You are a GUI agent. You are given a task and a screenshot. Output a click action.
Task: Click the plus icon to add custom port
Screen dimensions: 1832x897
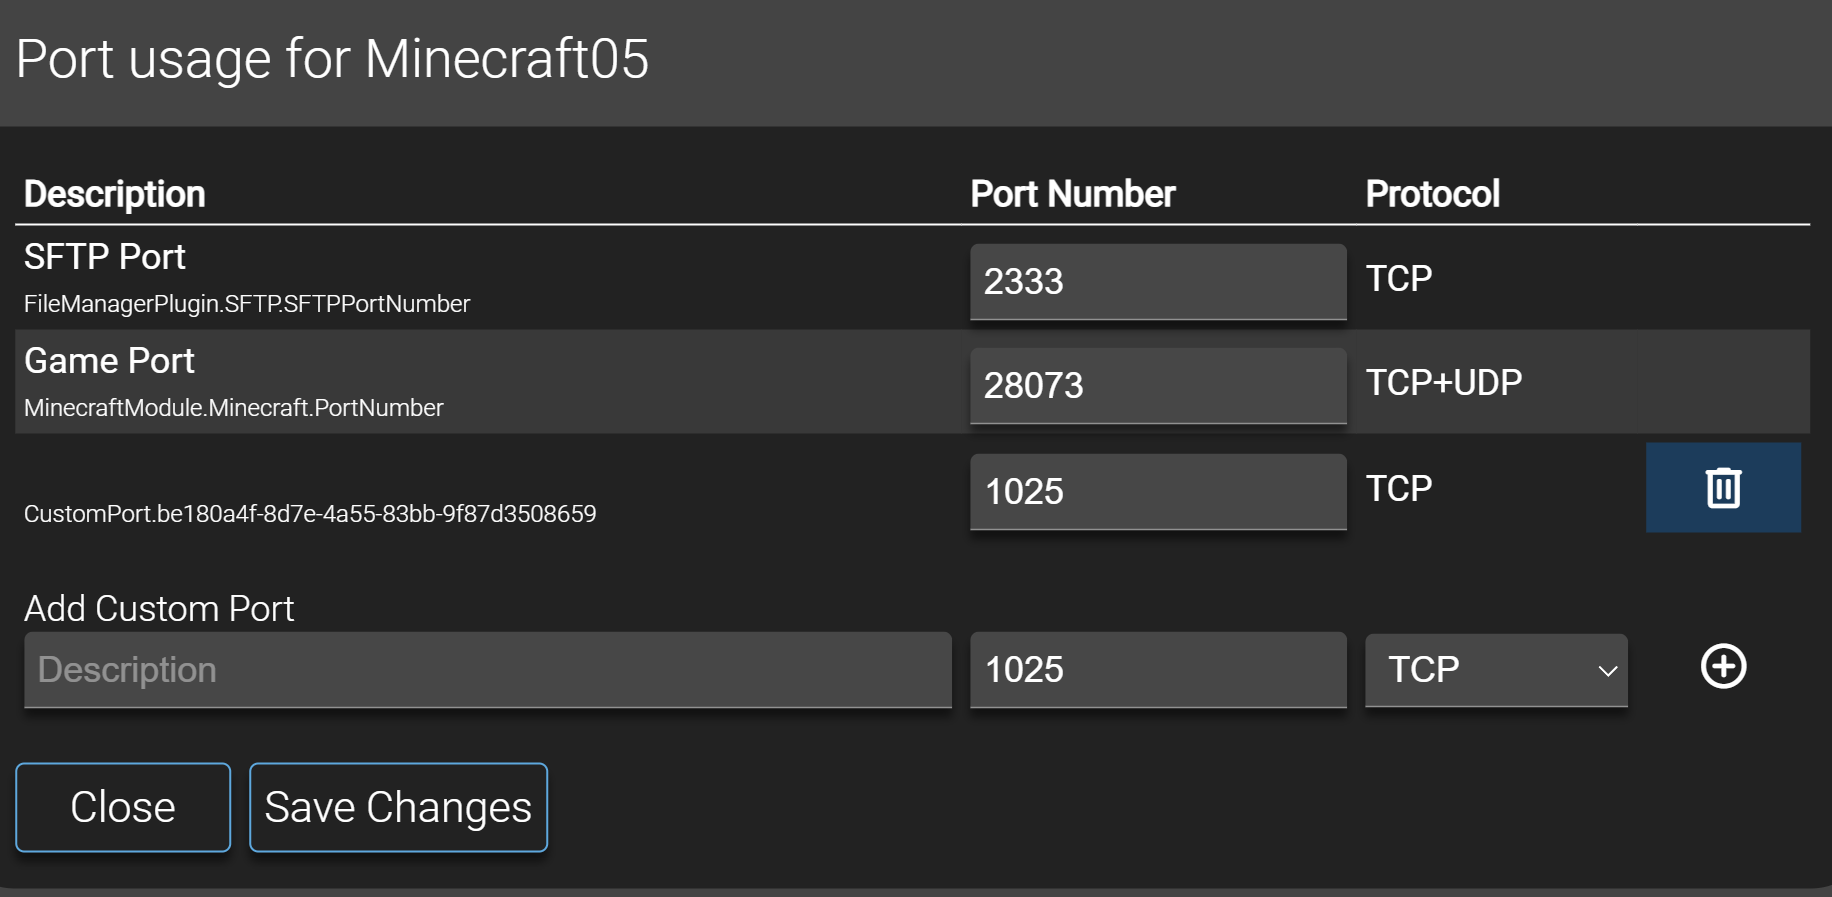1723,667
